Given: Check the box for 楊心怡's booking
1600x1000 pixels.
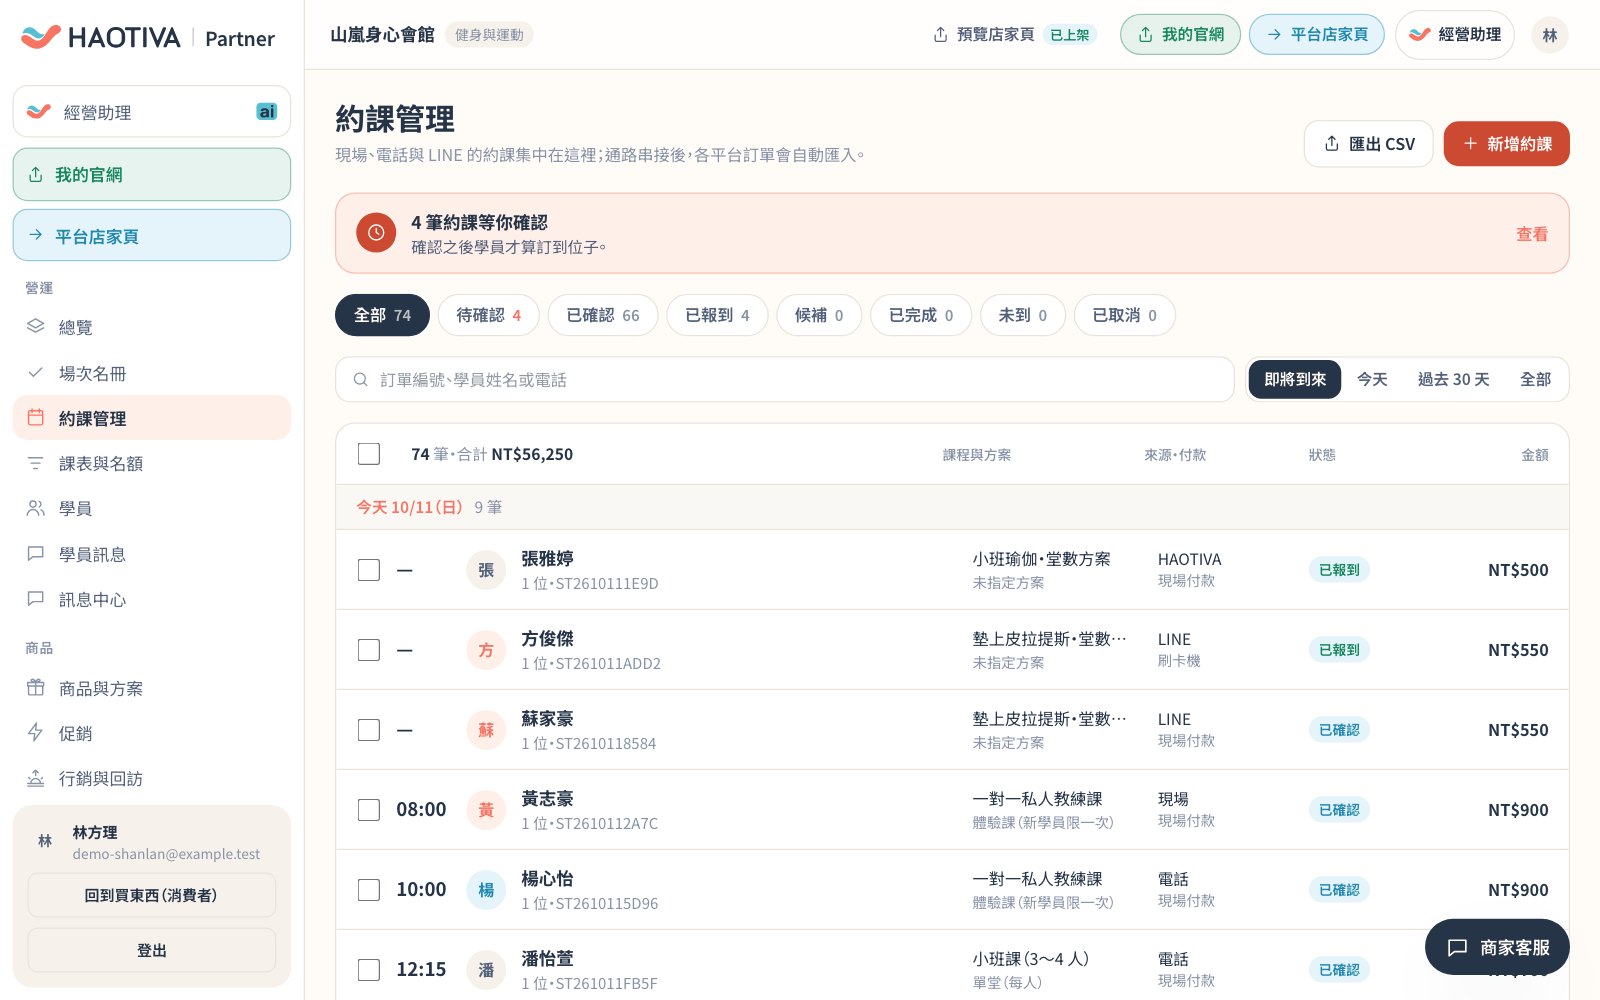Looking at the screenshot, I should pos(369,890).
